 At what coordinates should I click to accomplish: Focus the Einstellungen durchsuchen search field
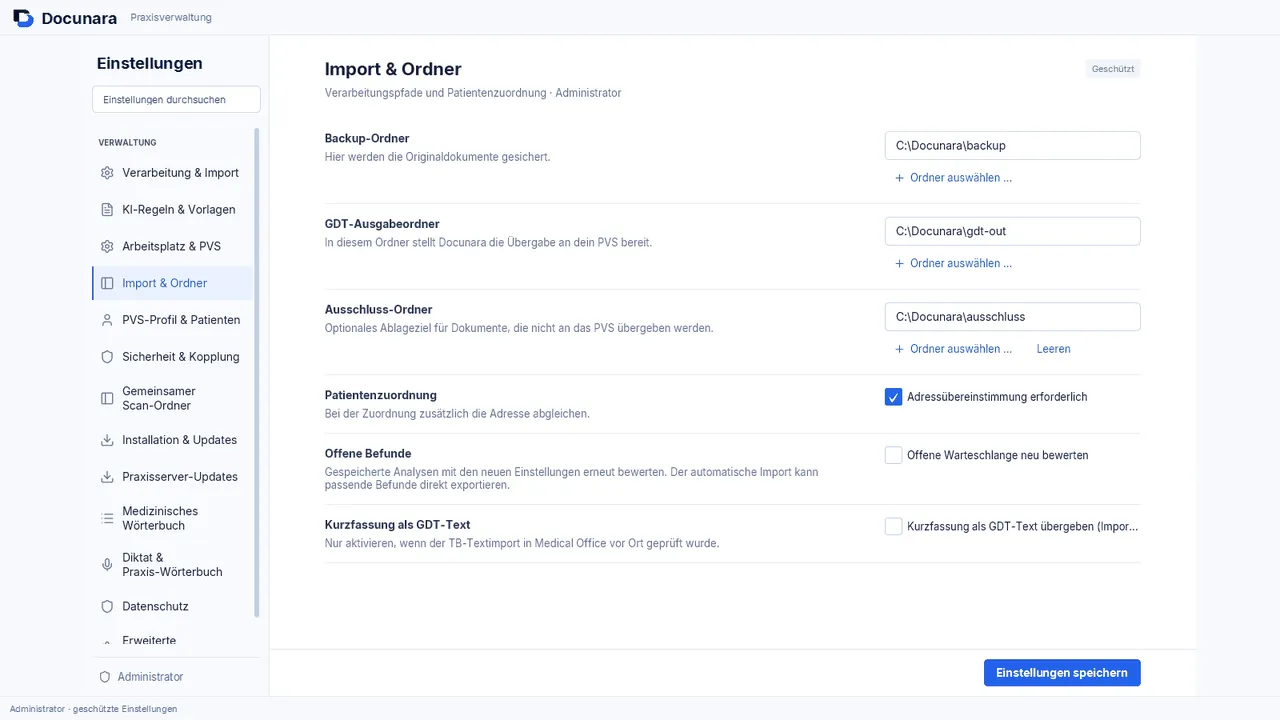coord(176,99)
